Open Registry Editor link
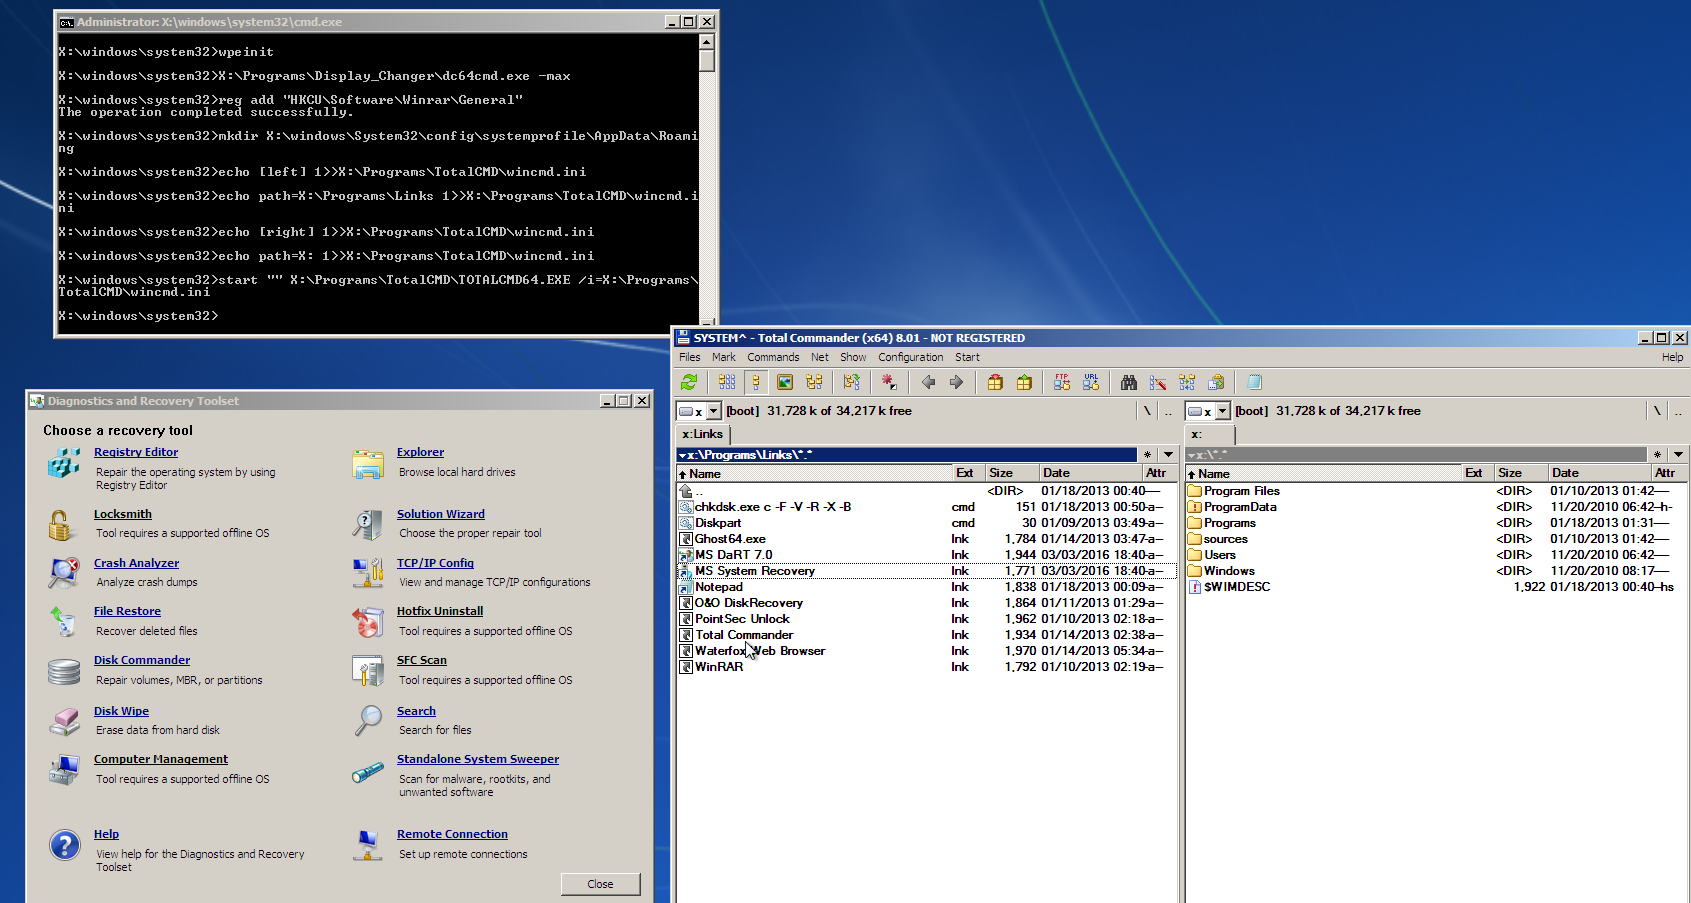 click(x=136, y=452)
